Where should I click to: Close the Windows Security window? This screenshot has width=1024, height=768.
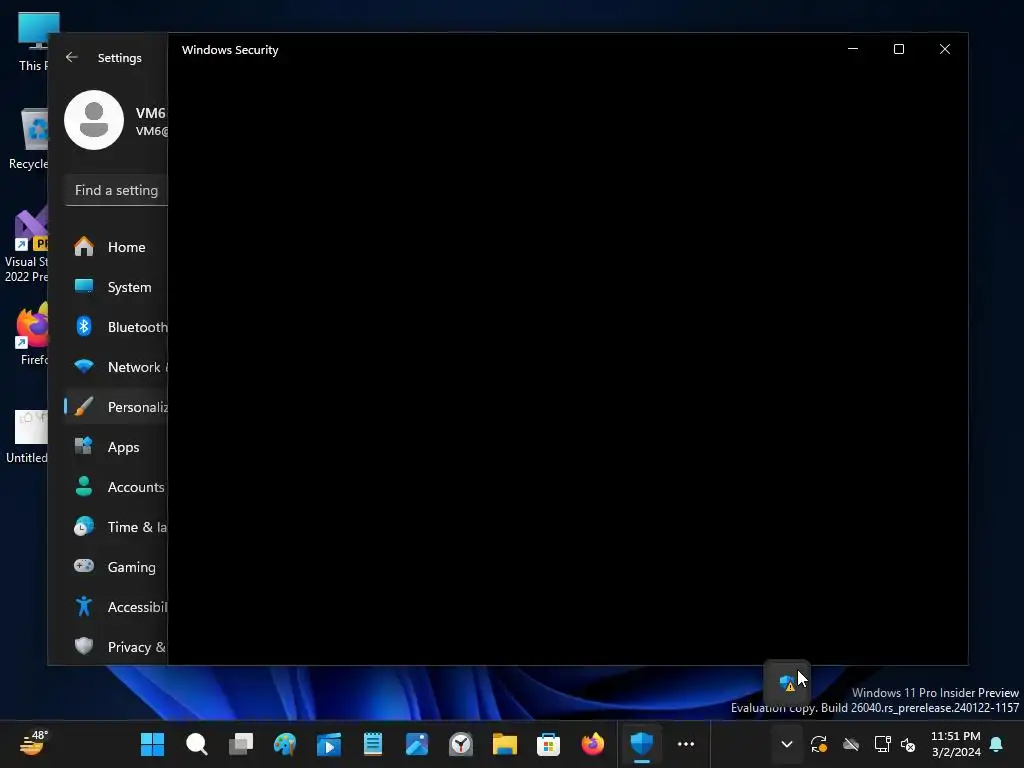pos(945,49)
